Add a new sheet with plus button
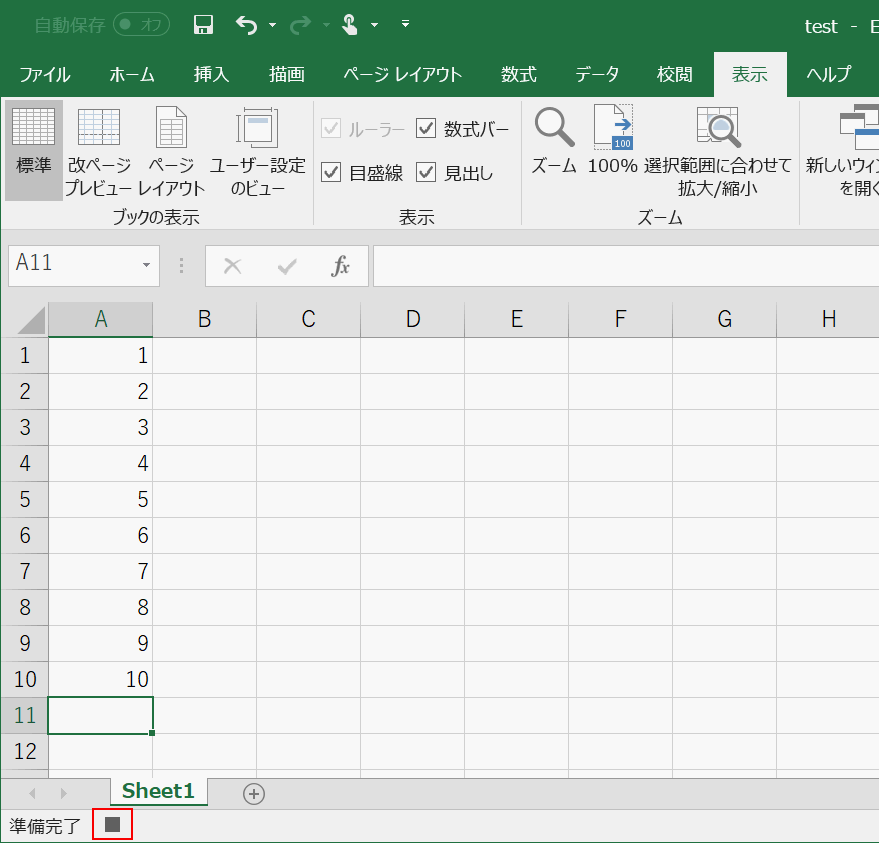The width and height of the screenshot is (879, 843). 254,794
